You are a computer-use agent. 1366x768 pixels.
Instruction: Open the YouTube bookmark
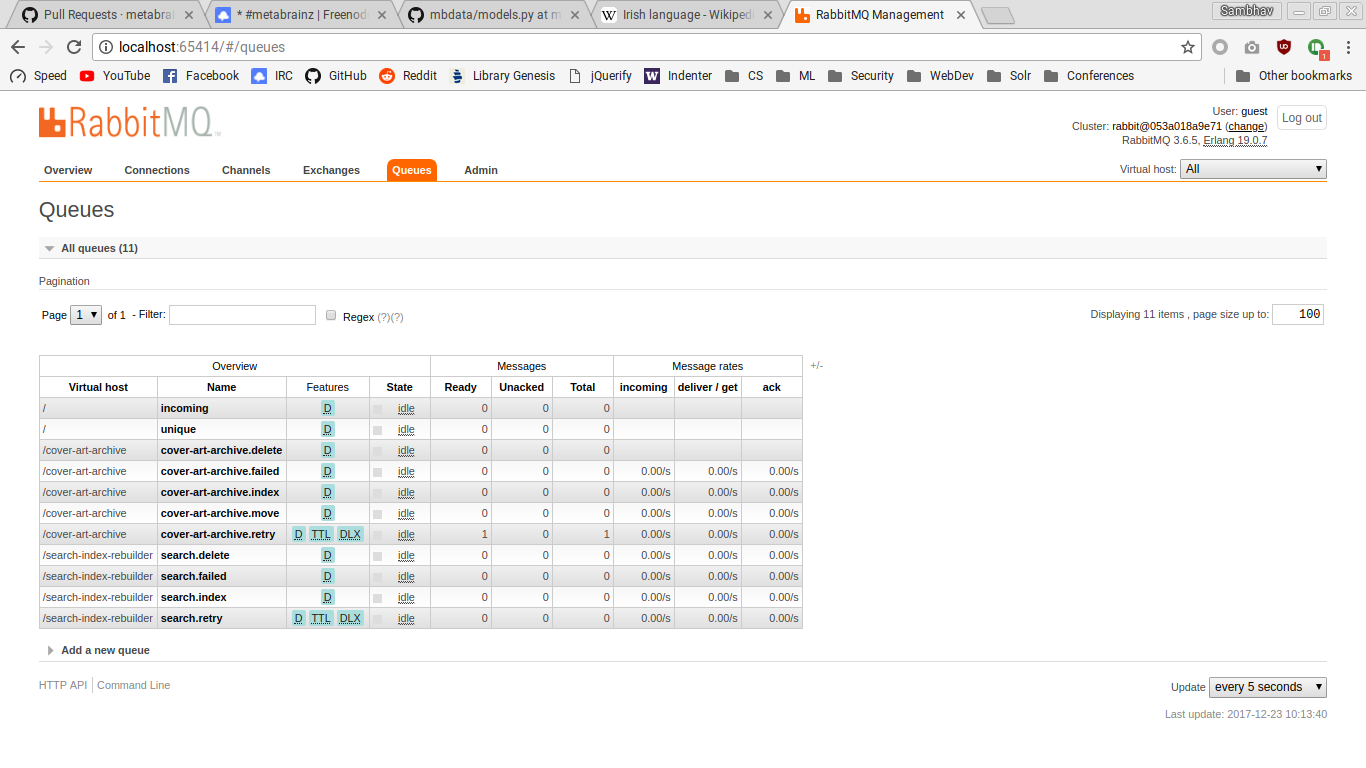[x=115, y=76]
